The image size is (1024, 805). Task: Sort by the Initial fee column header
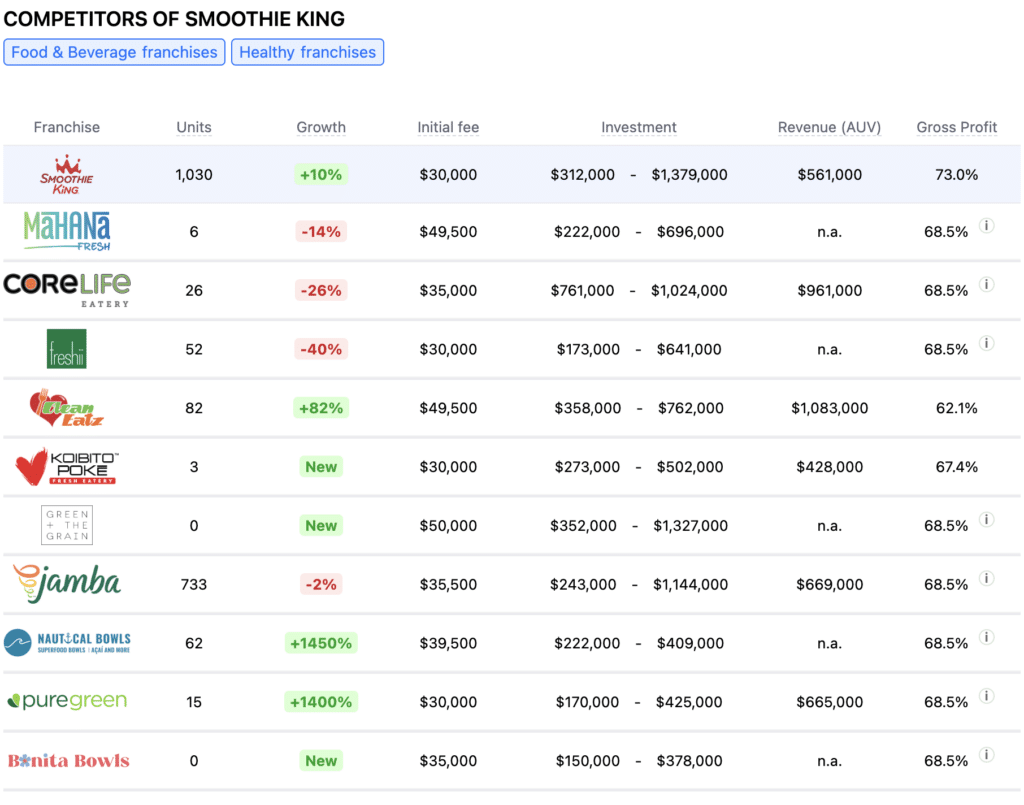click(448, 127)
